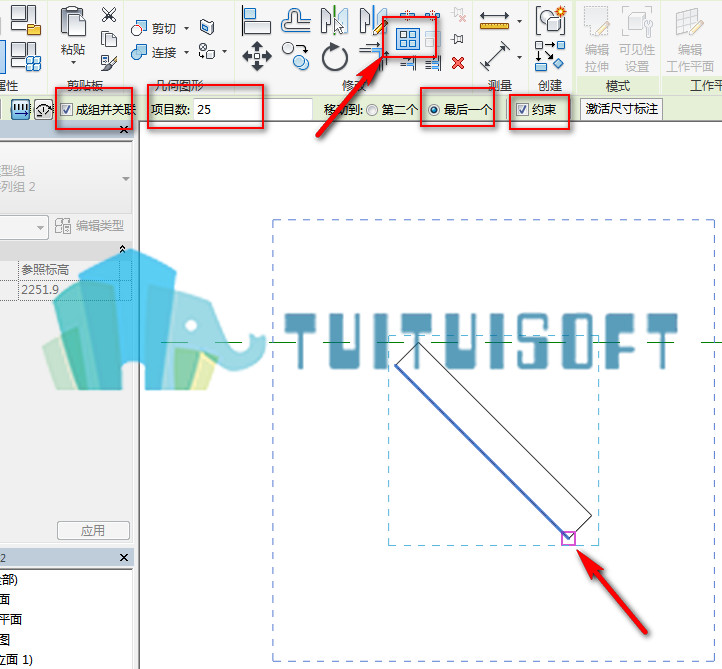Click the 激活尺寸标注 button
The image size is (722, 669).
621,109
